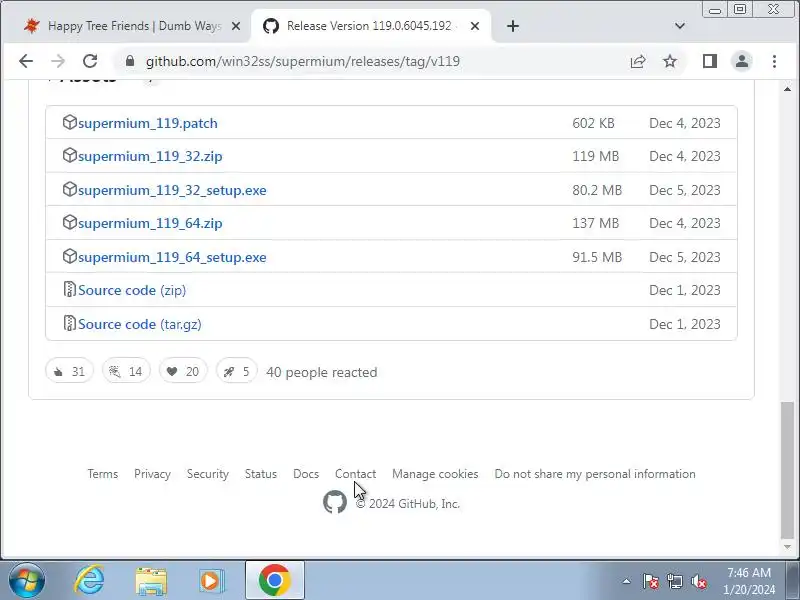The height and width of the screenshot is (600, 800).
Task: Open Chrome three-dot menu
Action: [x=774, y=61]
